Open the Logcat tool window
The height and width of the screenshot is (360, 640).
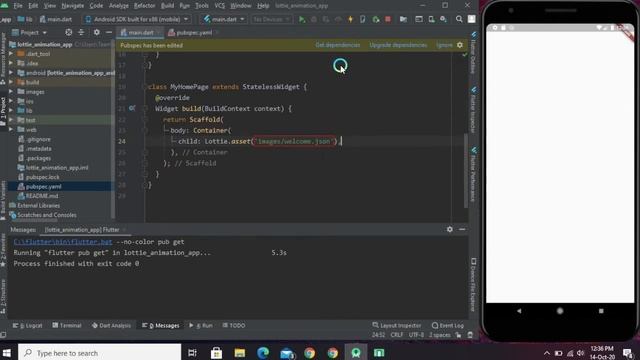(x=27, y=325)
